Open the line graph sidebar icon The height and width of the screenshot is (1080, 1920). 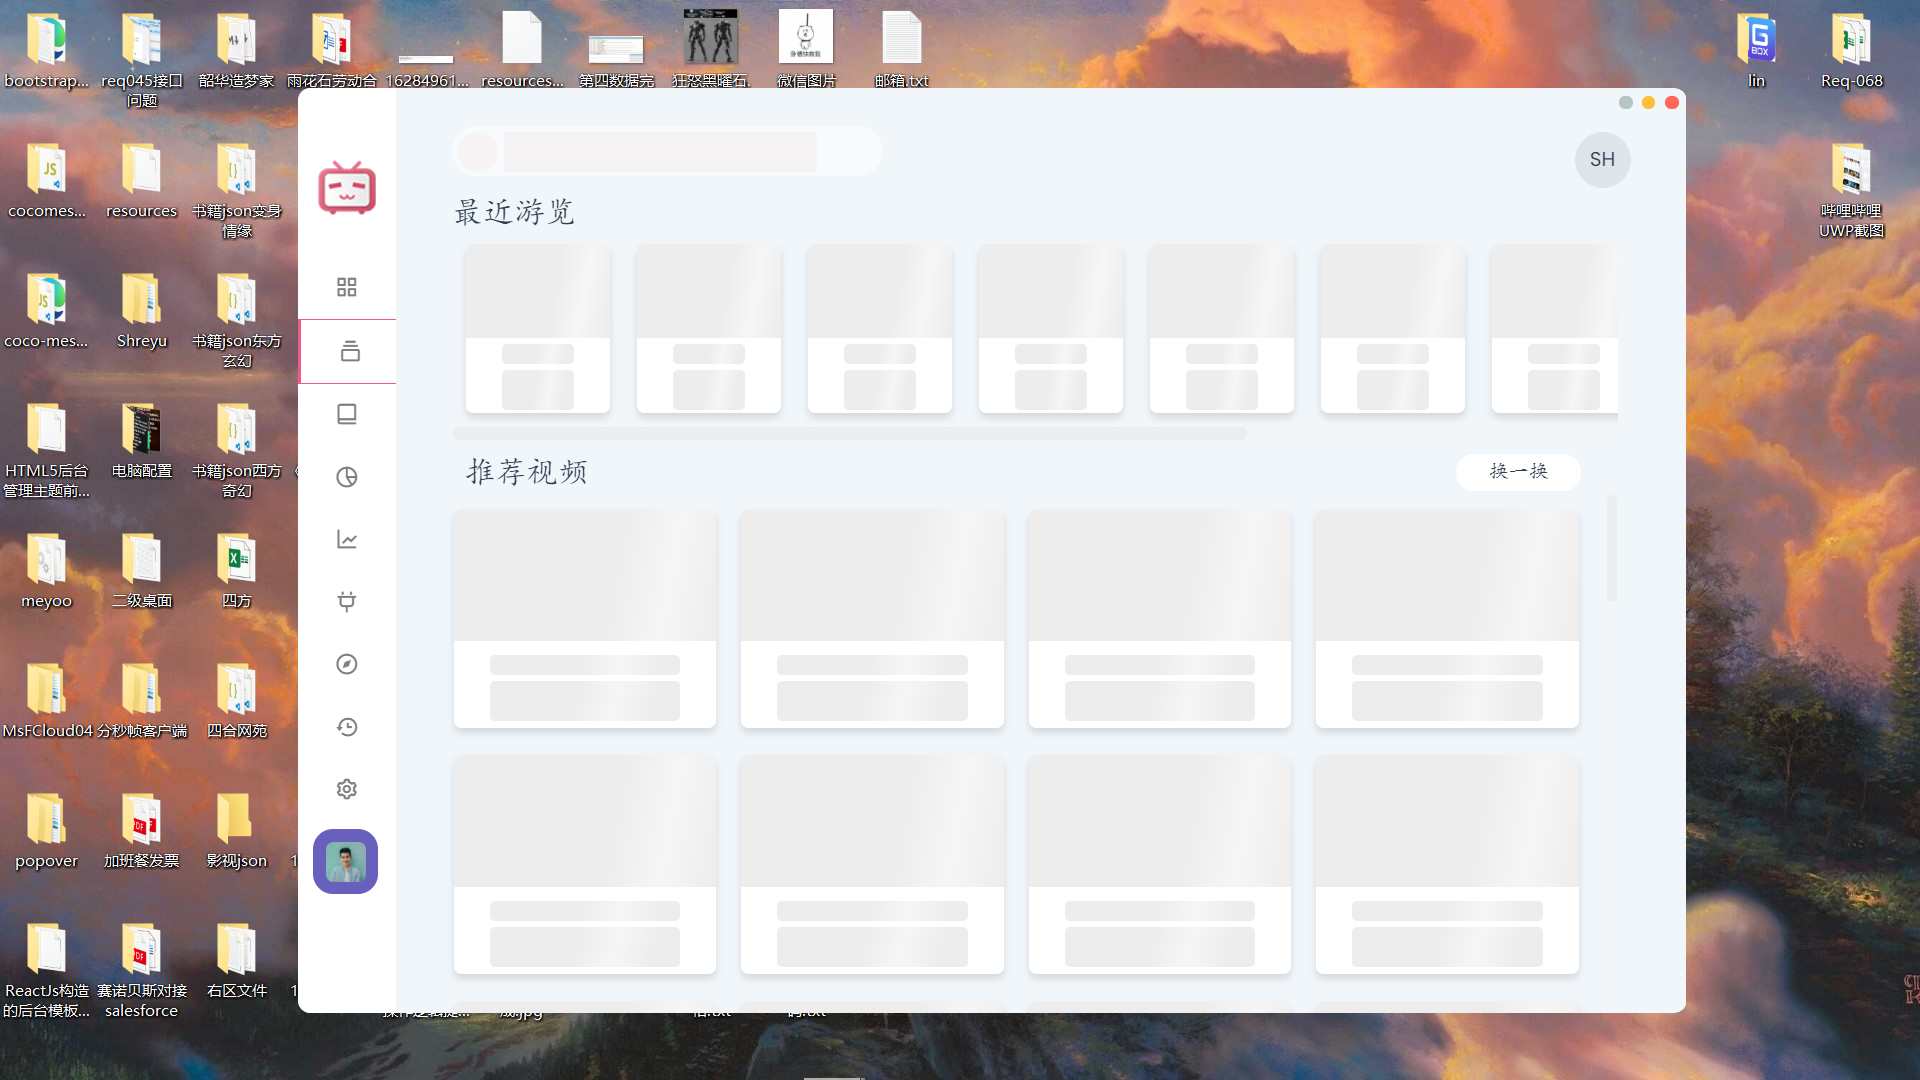pos(347,540)
